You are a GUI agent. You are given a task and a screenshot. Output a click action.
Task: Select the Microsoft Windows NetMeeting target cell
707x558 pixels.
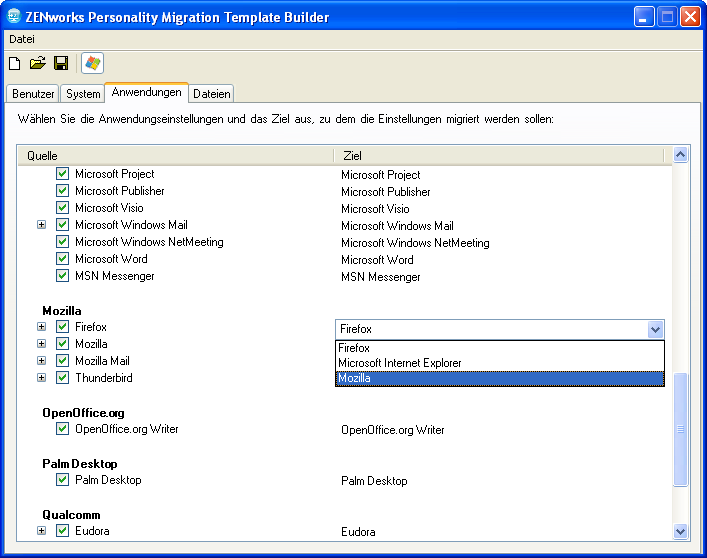coord(415,243)
